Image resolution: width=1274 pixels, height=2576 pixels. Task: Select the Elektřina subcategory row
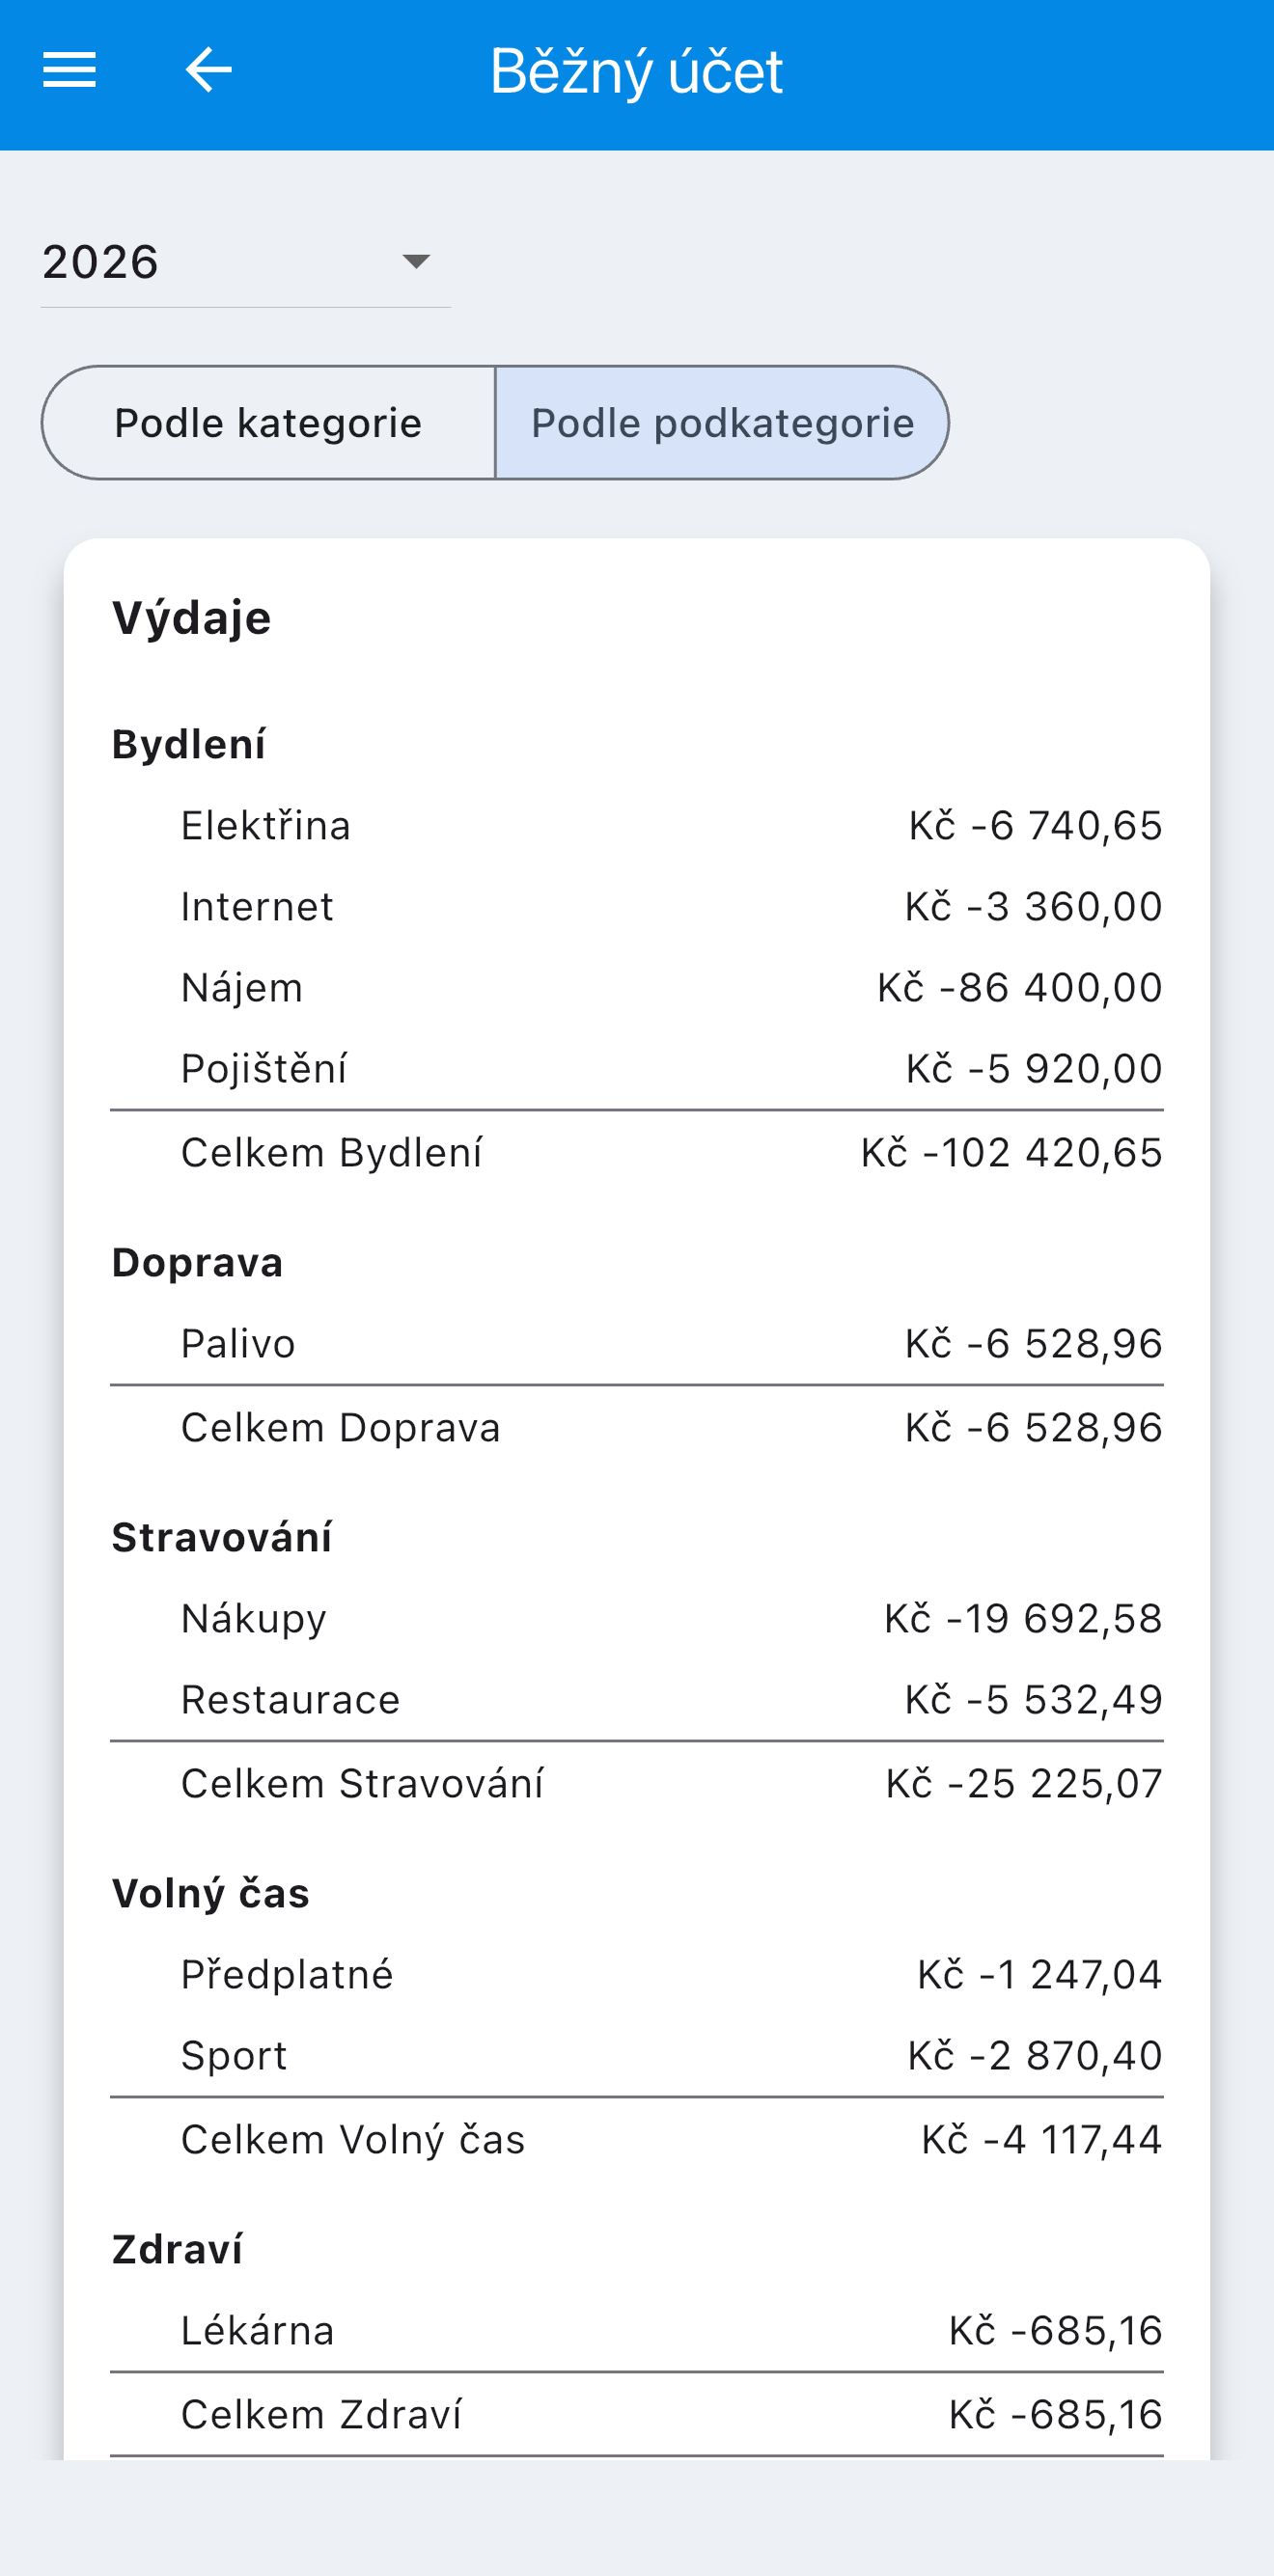point(637,826)
